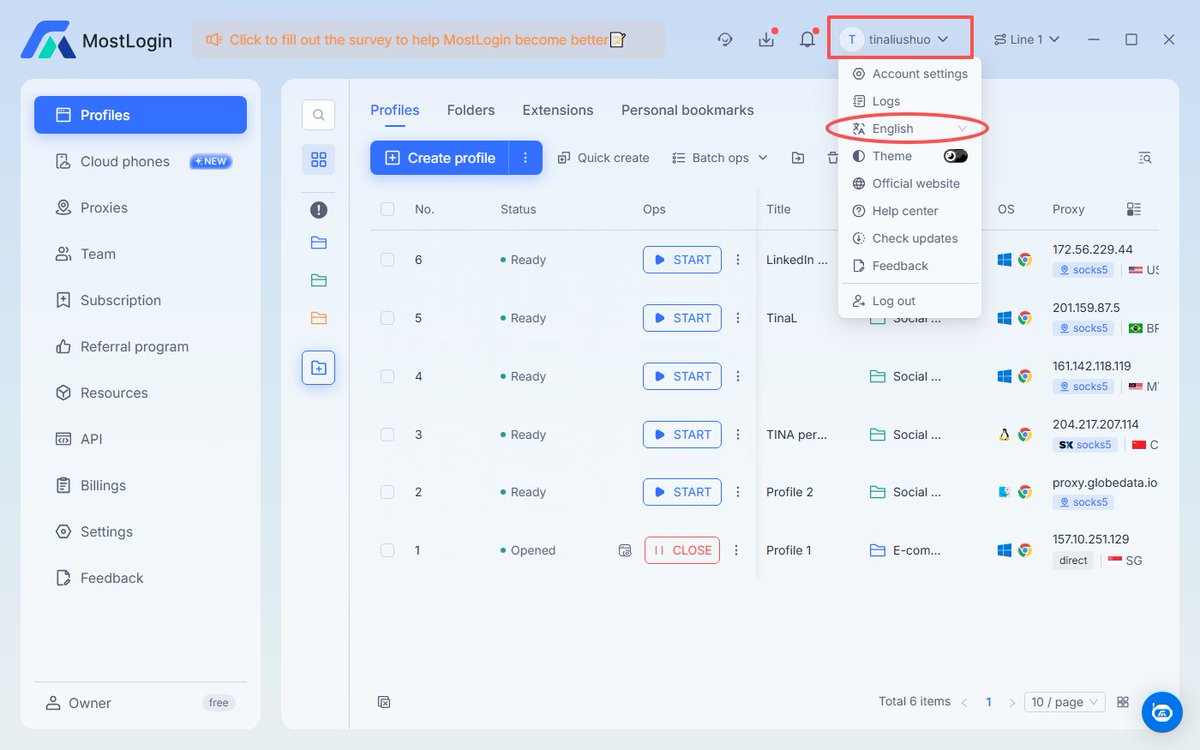Image resolution: width=1200 pixels, height=750 pixels.
Task: Select the all-profiles grid icon
Action: coord(318,160)
